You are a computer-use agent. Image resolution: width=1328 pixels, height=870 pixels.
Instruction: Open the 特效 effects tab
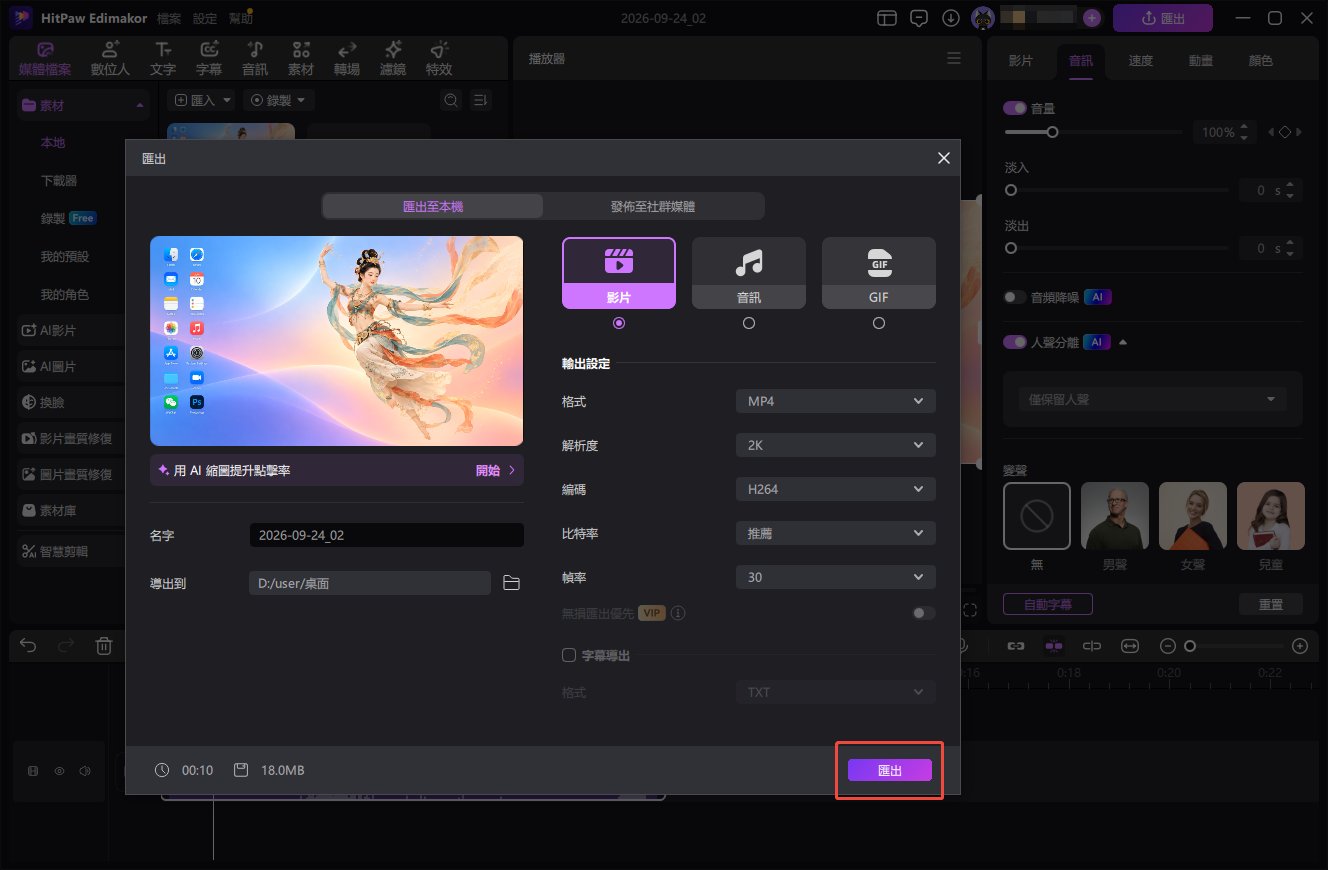(x=439, y=59)
